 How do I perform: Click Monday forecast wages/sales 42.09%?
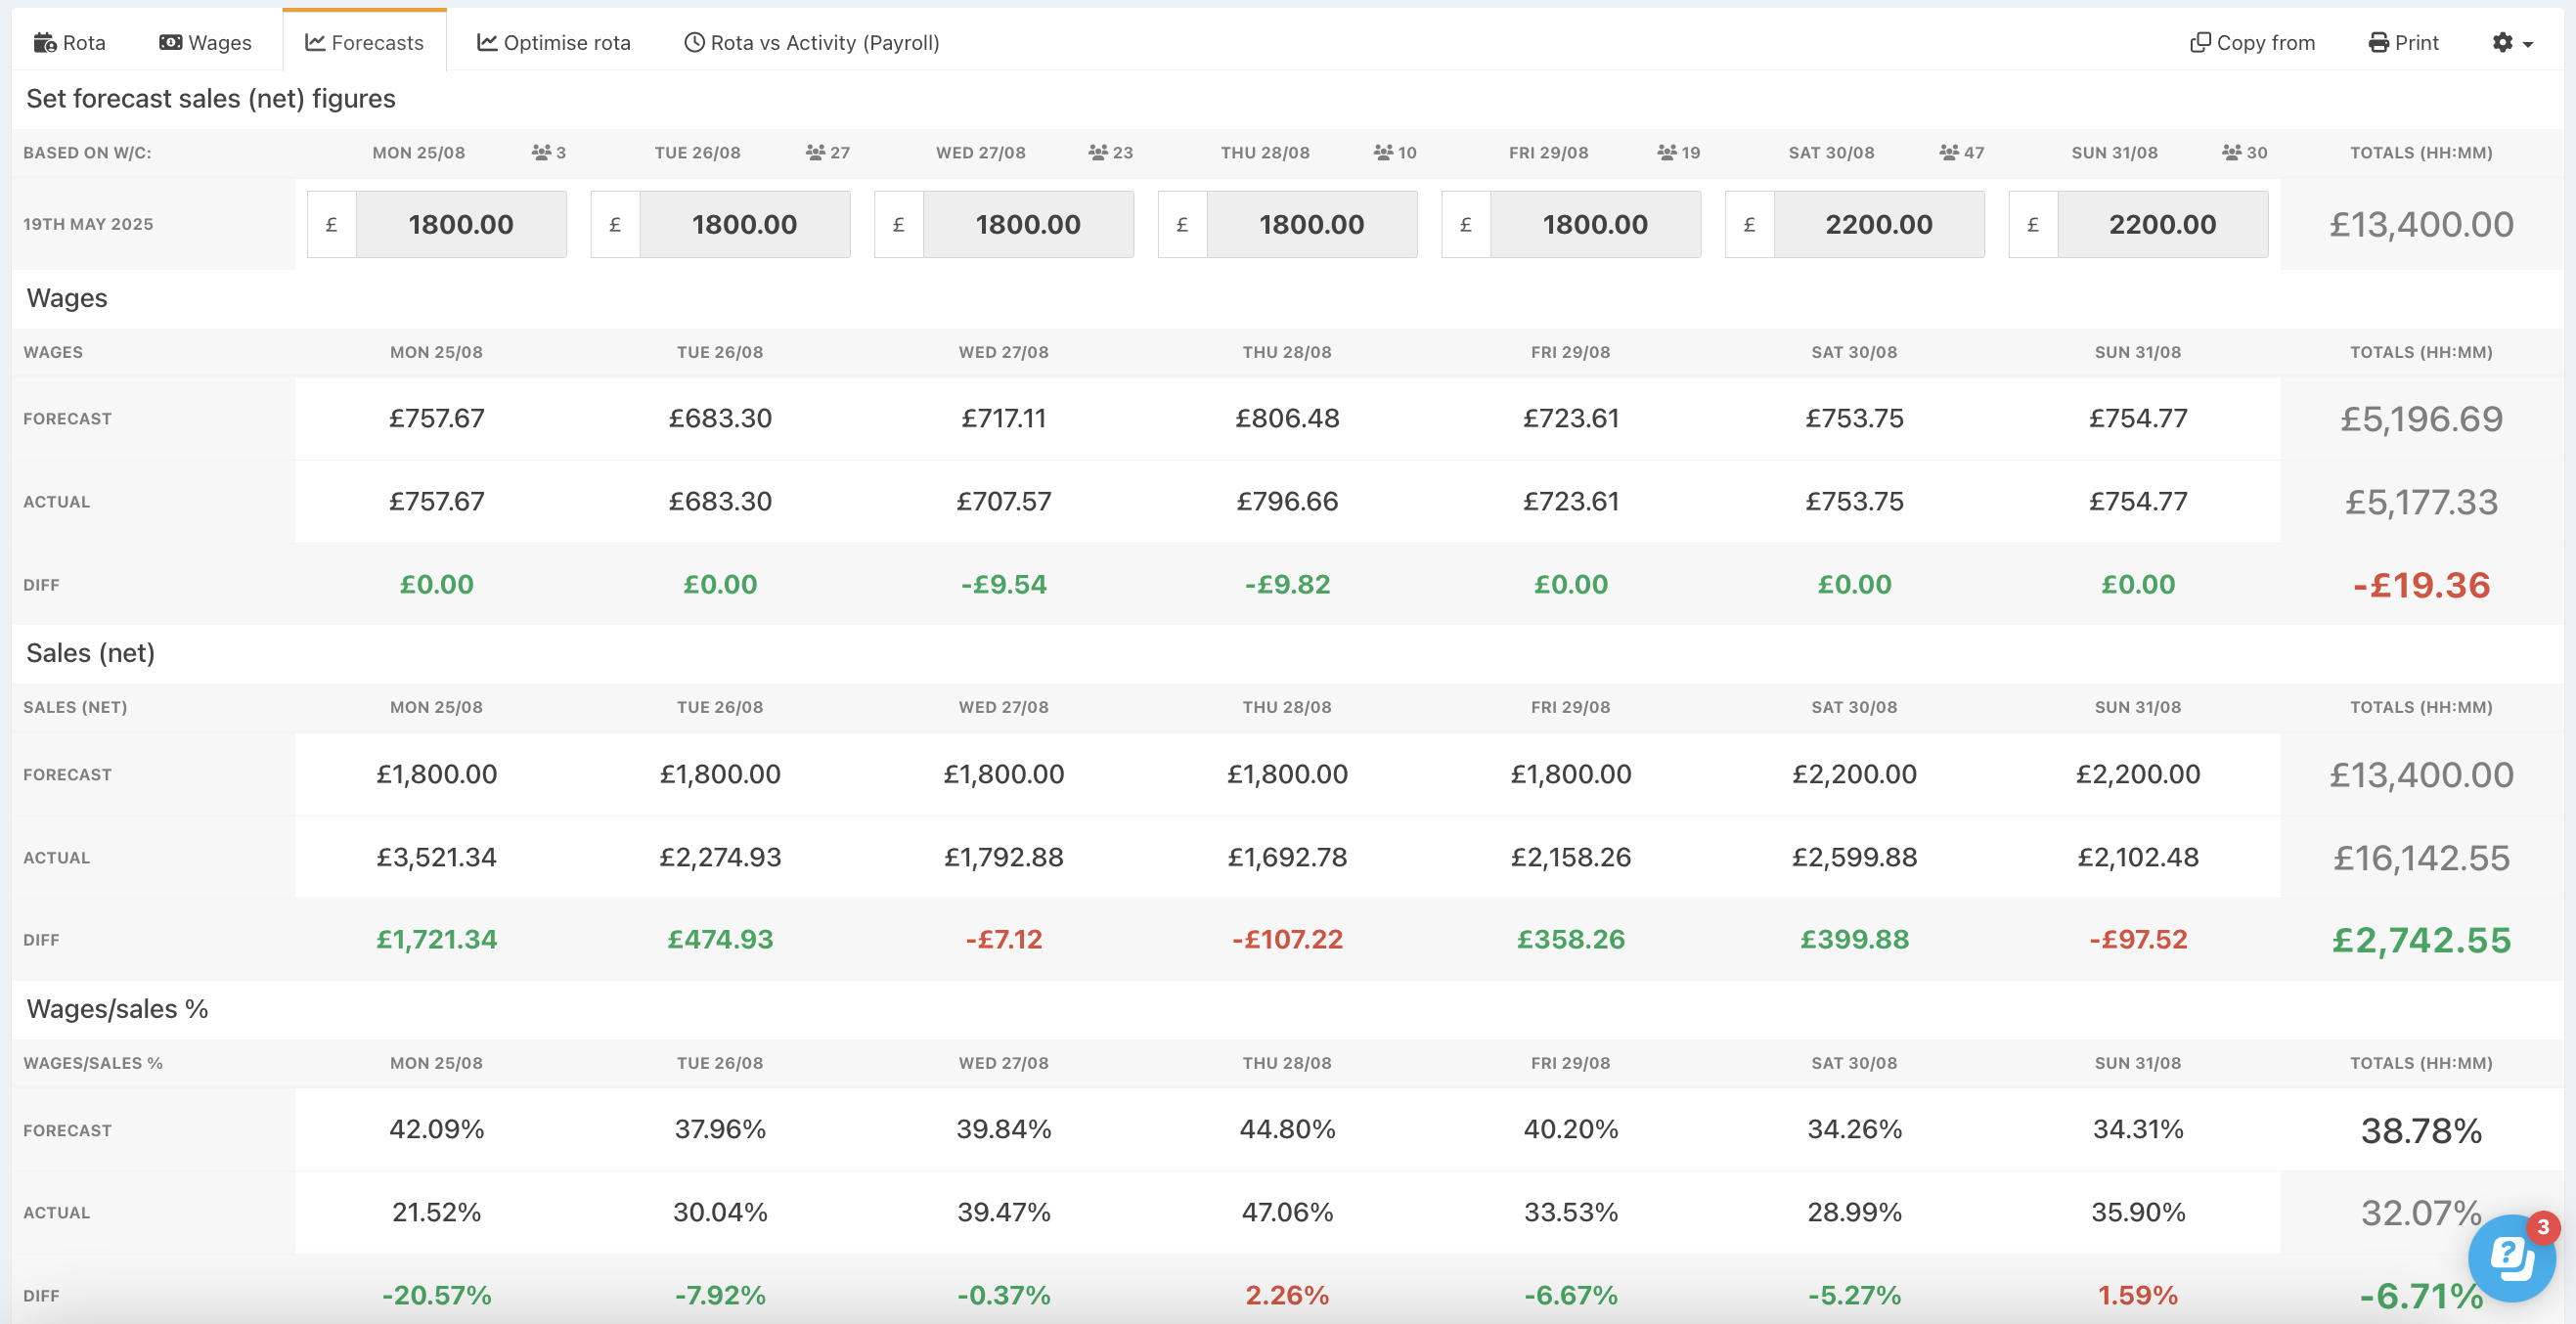(x=436, y=1129)
